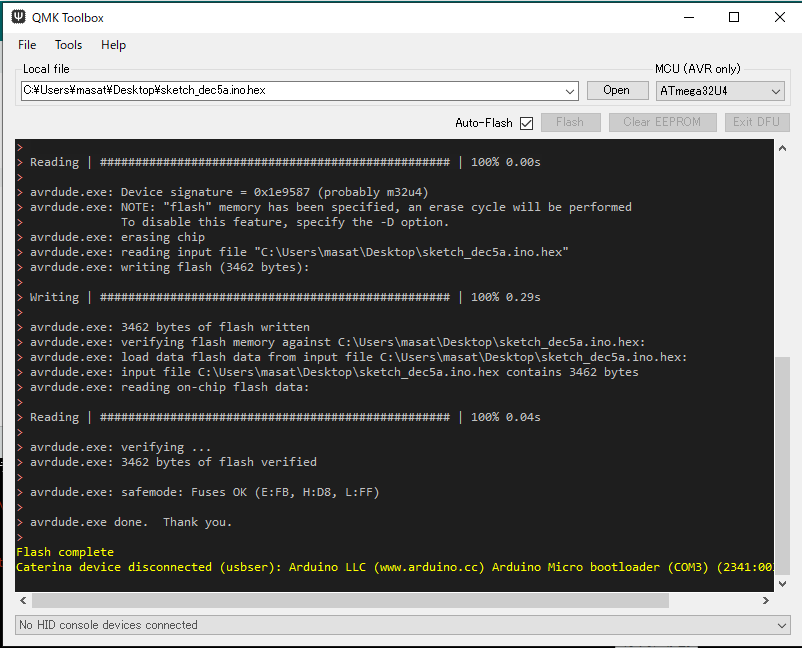Click the vertical scrollbar thumb in log
Image resolution: width=802 pixels, height=648 pixels.
(782, 465)
